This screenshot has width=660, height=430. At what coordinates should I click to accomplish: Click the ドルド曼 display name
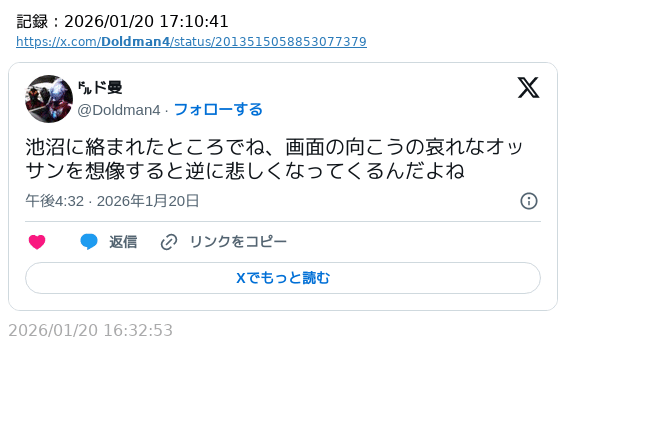(100, 88)
